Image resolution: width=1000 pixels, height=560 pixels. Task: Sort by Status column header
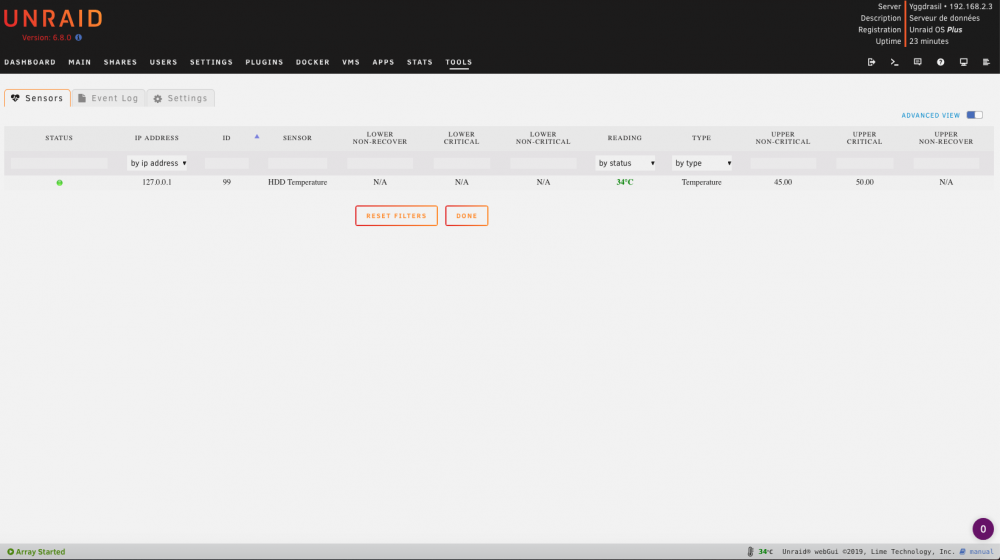(59, 138)
